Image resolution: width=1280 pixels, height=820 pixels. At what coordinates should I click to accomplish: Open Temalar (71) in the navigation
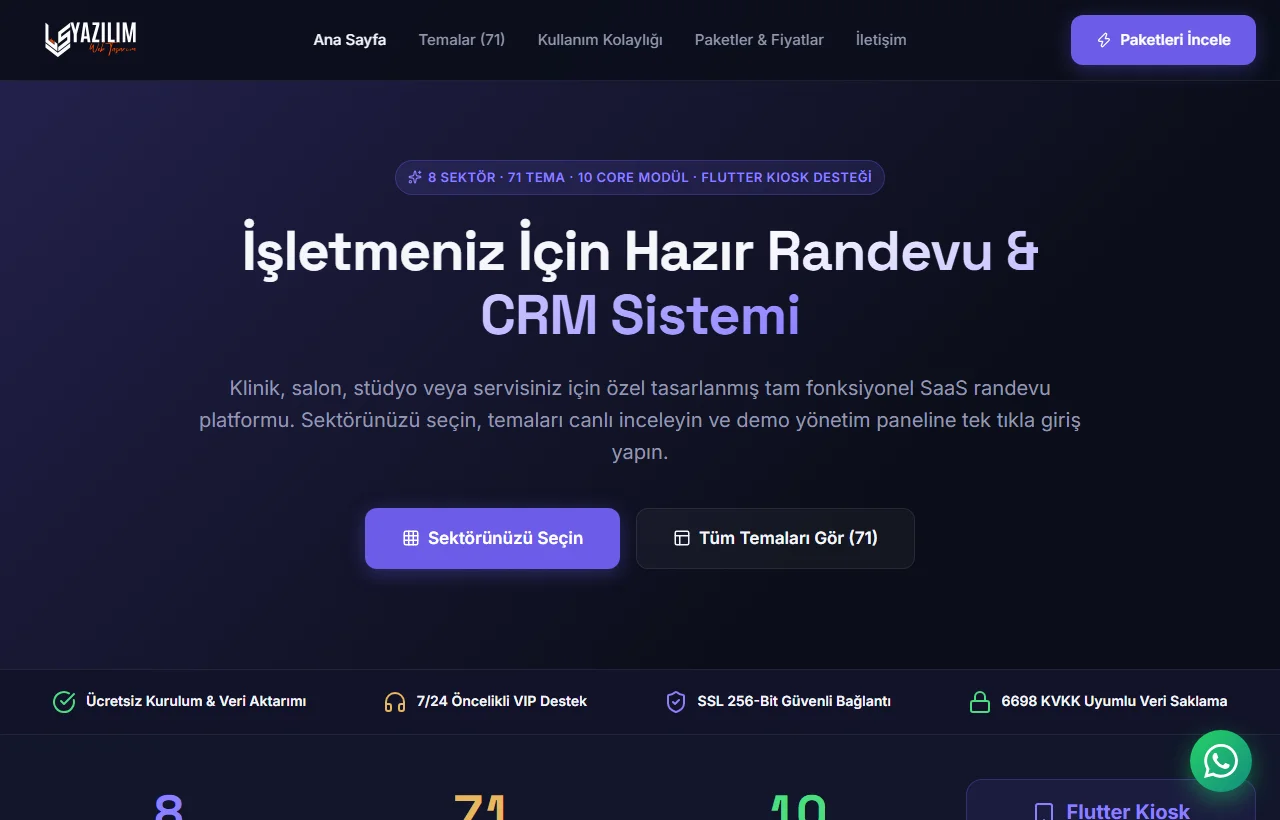pos(462,40)
